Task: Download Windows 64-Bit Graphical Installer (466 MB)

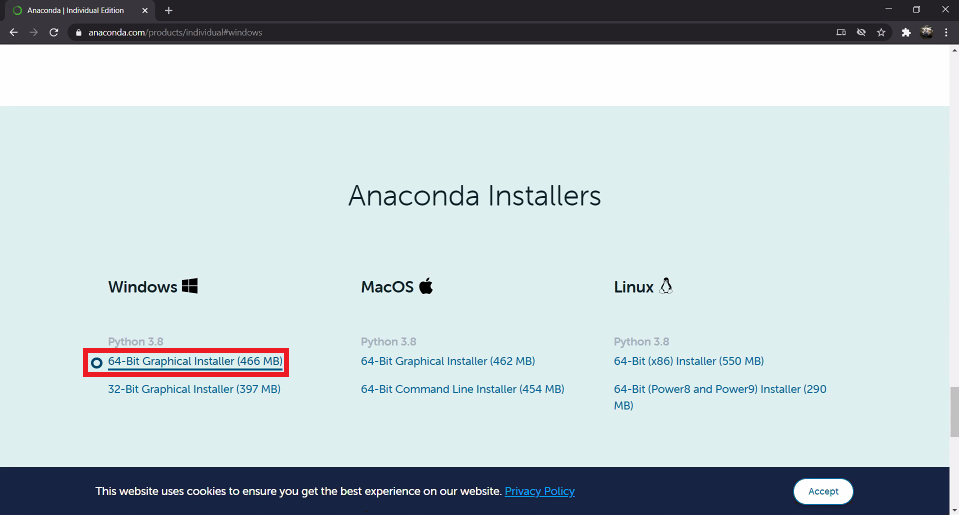Action: point(195,361)
